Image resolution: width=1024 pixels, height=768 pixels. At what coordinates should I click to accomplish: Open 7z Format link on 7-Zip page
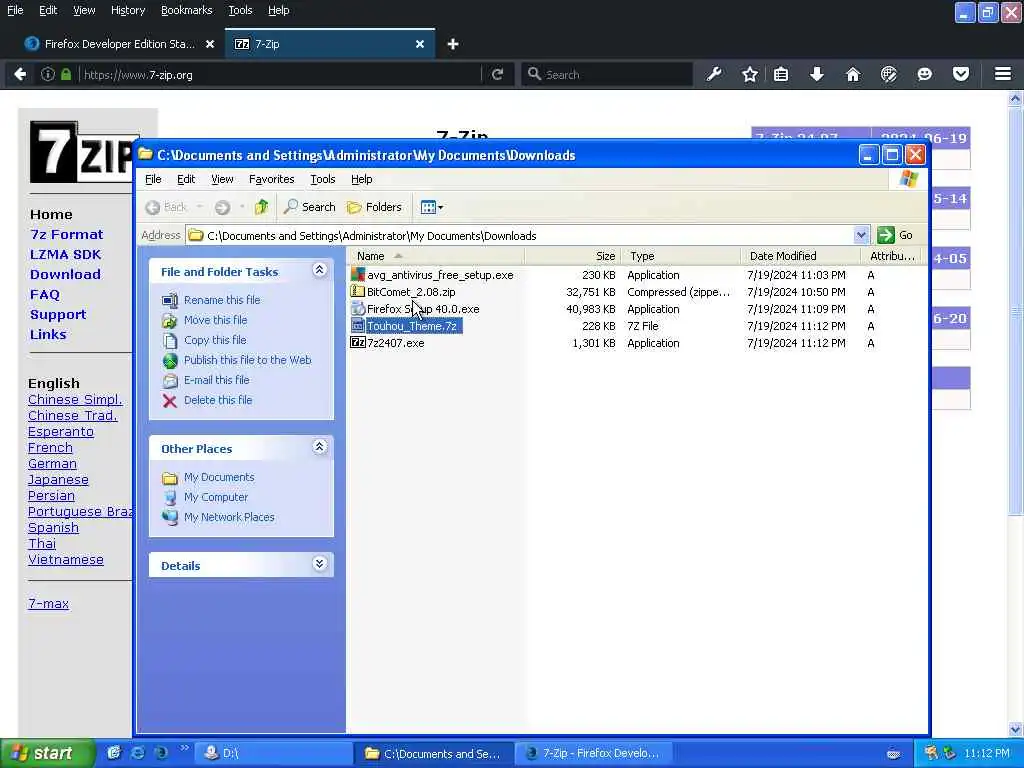[x=67, y=234]
